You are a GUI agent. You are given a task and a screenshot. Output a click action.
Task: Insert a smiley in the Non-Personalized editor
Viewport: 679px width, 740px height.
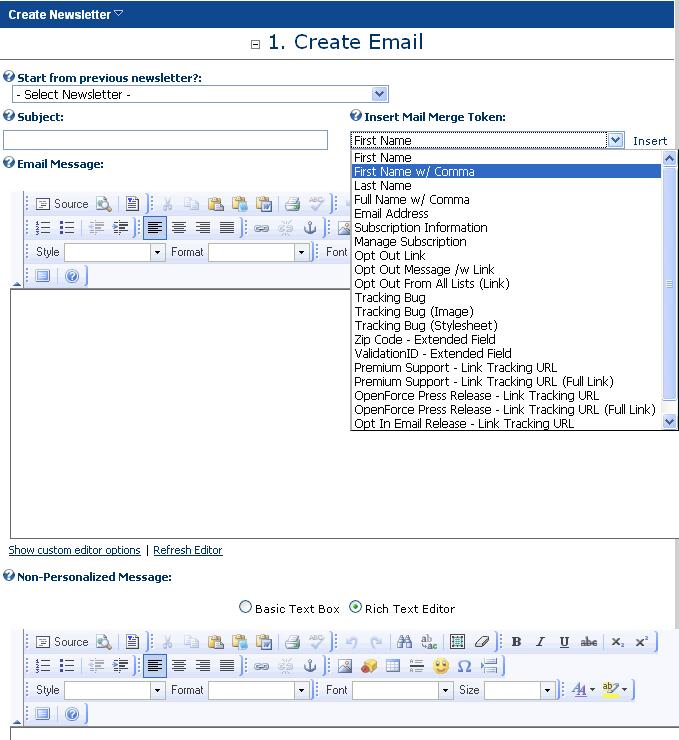coord(441,666)
